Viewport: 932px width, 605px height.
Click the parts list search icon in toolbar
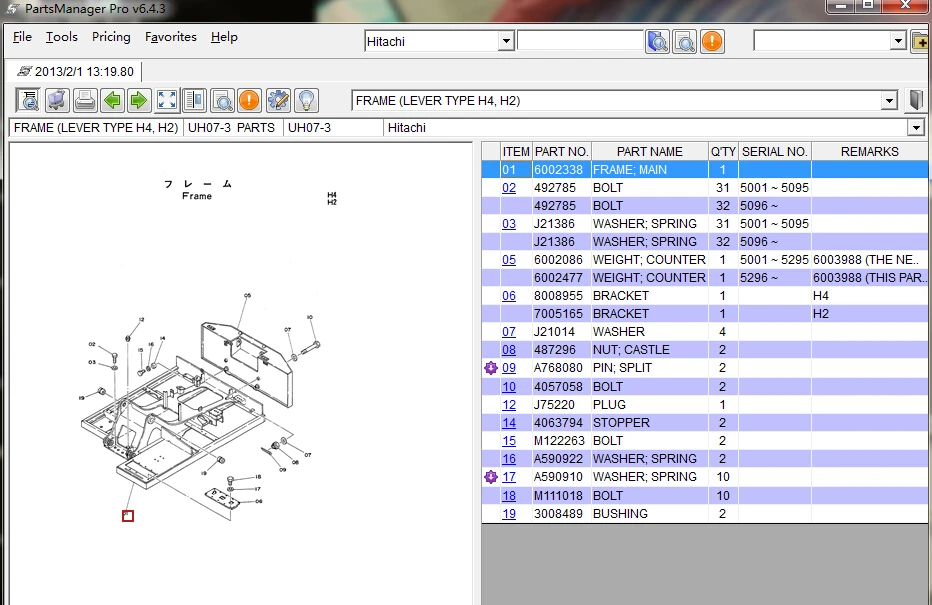(28, 100)
